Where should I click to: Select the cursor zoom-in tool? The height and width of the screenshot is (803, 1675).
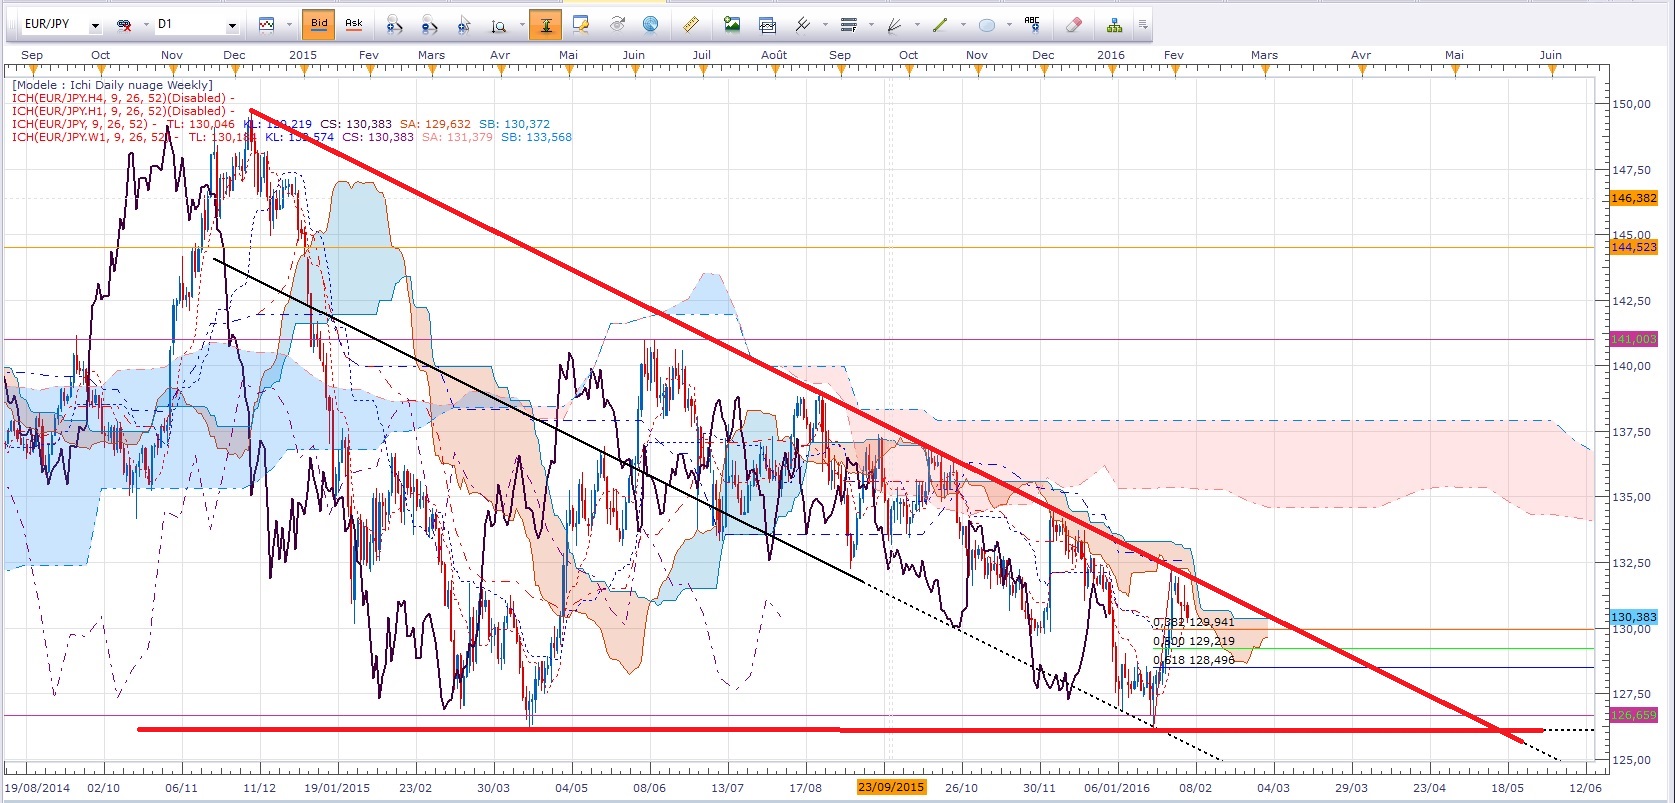[464, 24]
